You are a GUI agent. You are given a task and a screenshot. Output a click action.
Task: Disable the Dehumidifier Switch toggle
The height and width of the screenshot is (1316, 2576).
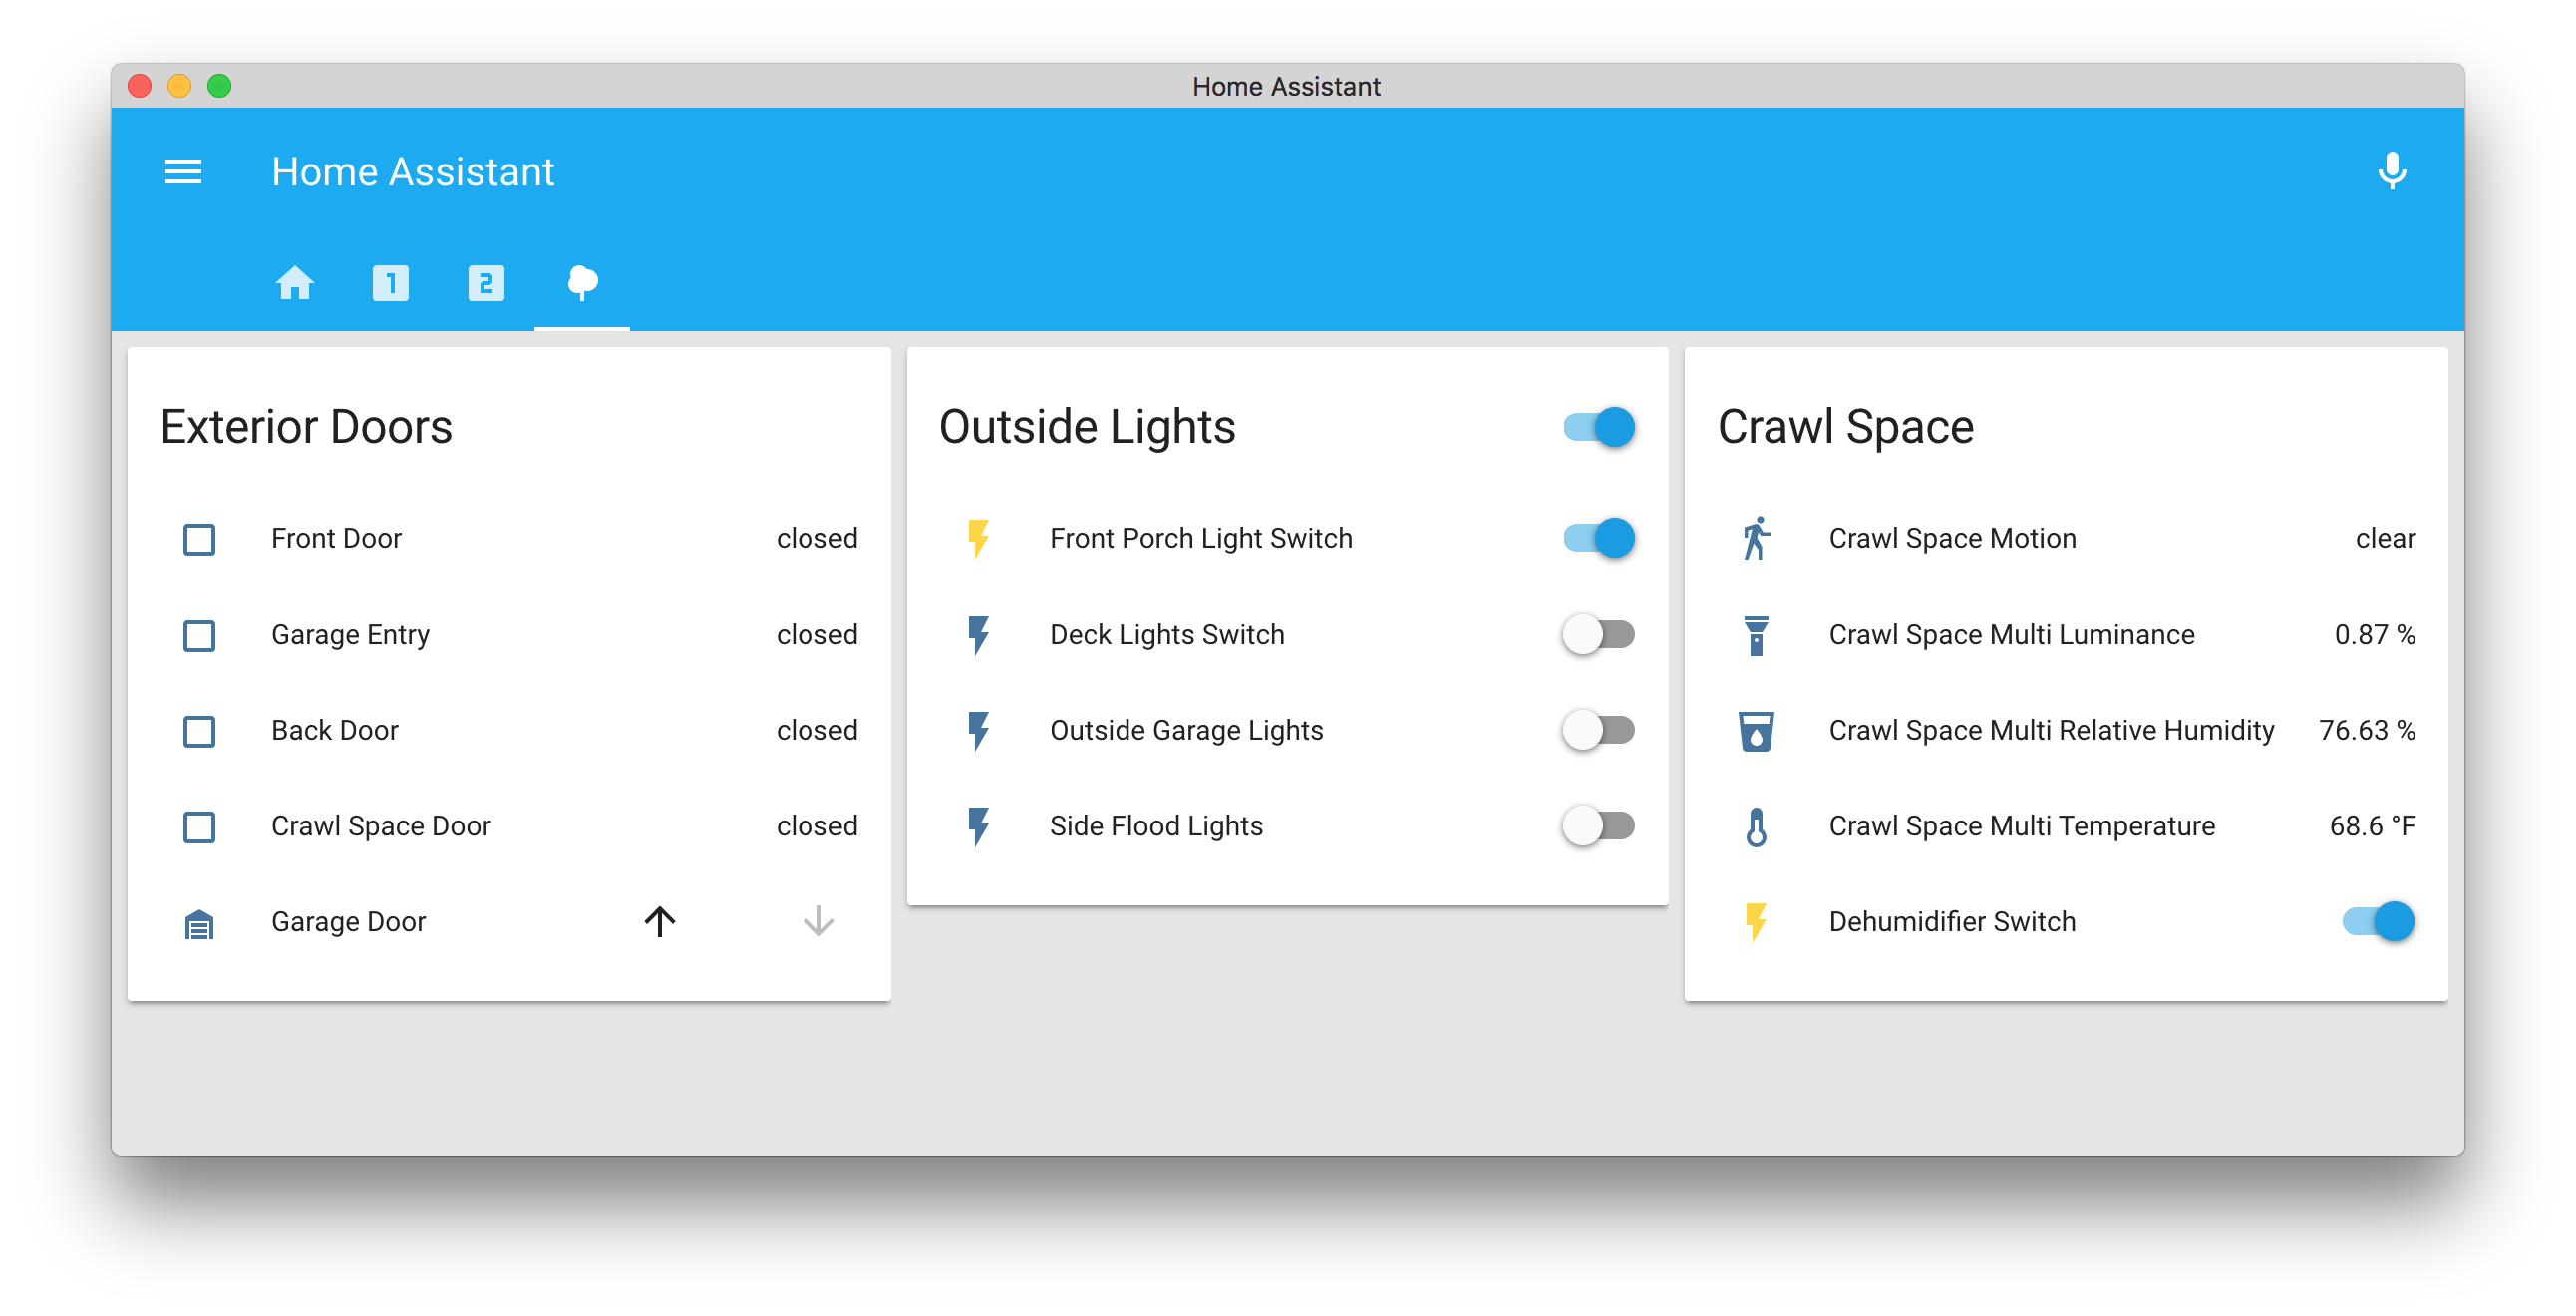coord(2378,921)
